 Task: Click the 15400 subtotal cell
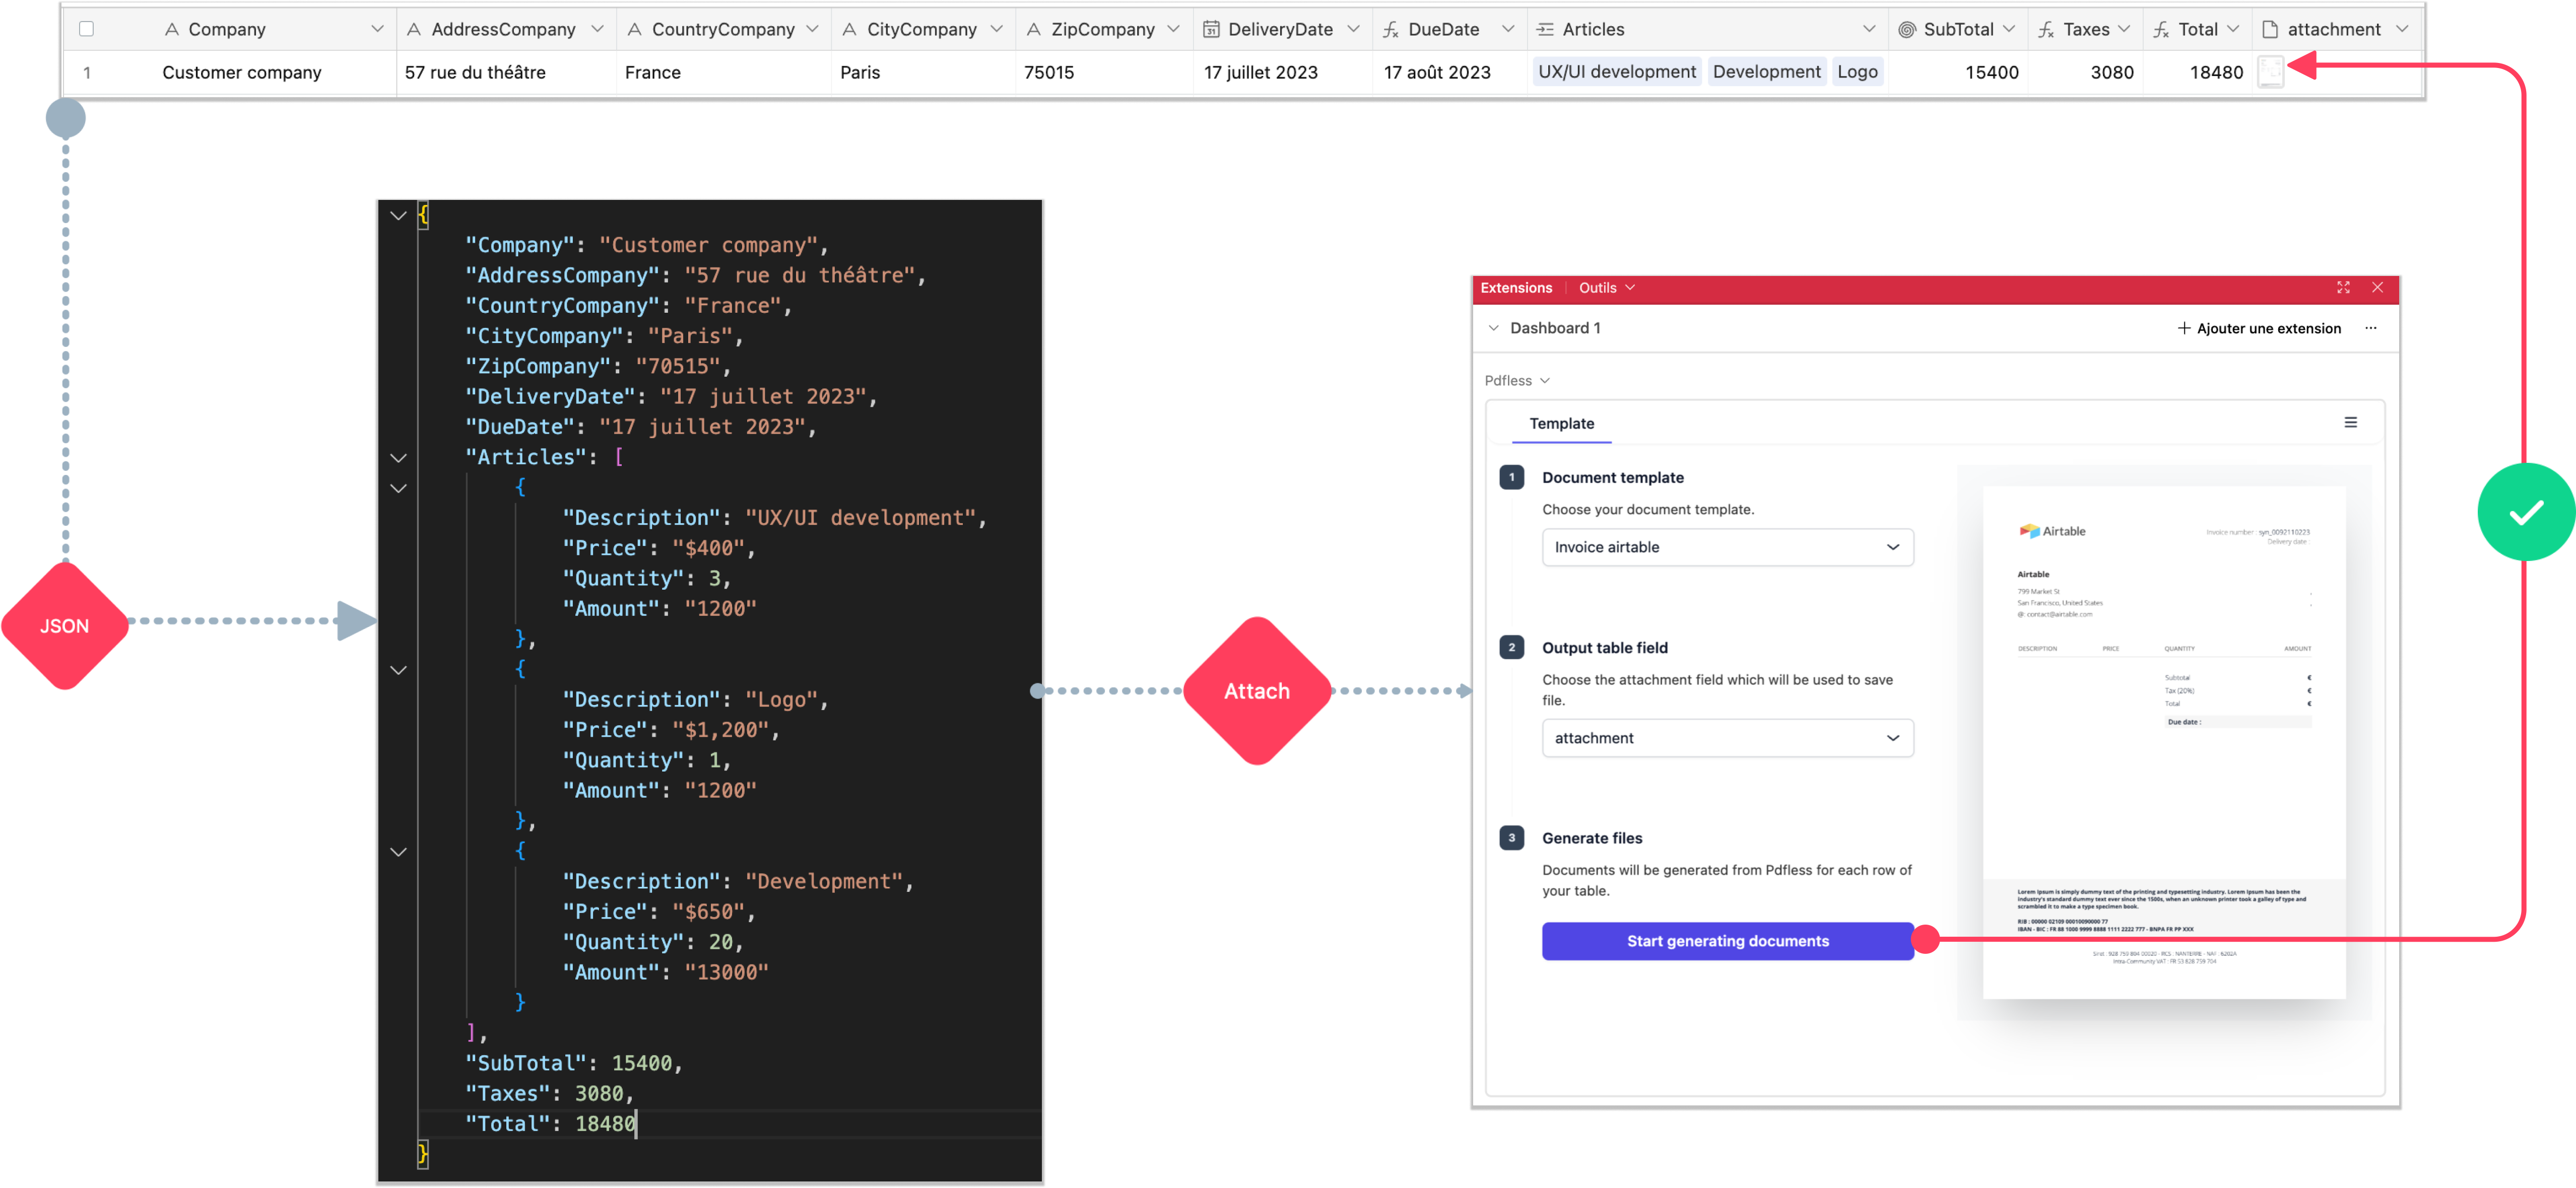click(1958, 72)
